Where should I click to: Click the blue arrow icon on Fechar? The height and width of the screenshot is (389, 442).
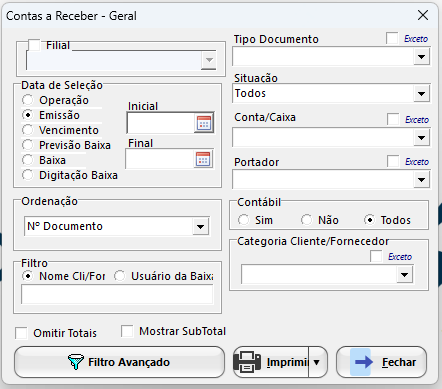363,362
